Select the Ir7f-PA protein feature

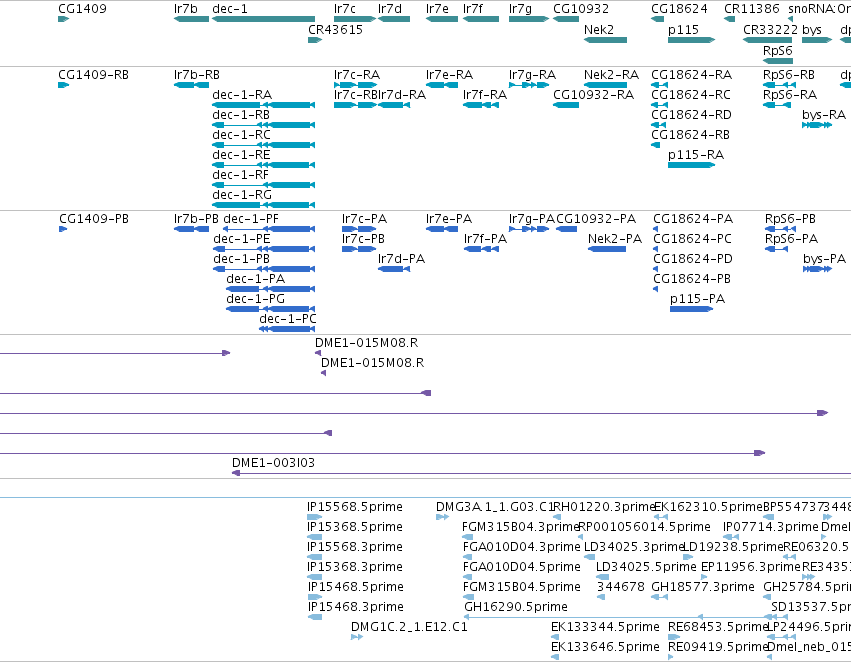(x=481, y=249)
